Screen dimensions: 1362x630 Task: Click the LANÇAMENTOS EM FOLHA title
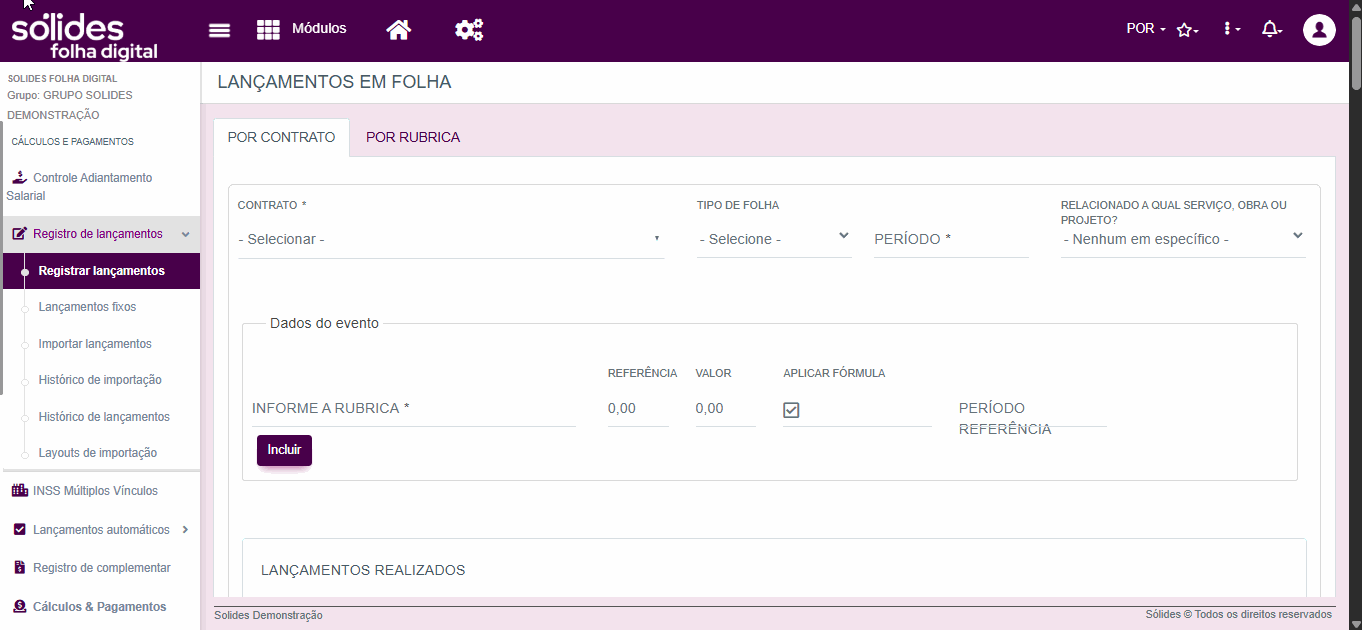coord(334,82)
